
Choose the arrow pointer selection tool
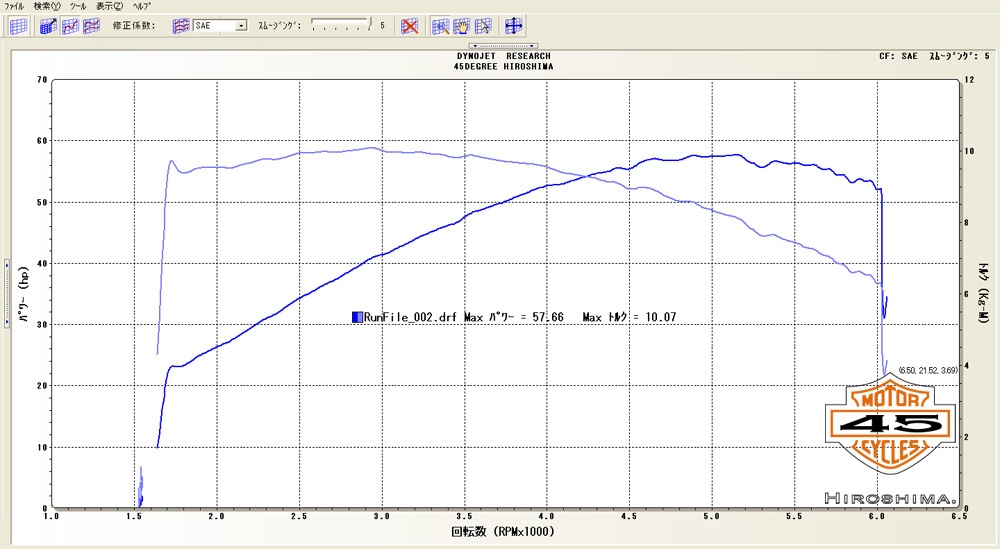[483, 26]
